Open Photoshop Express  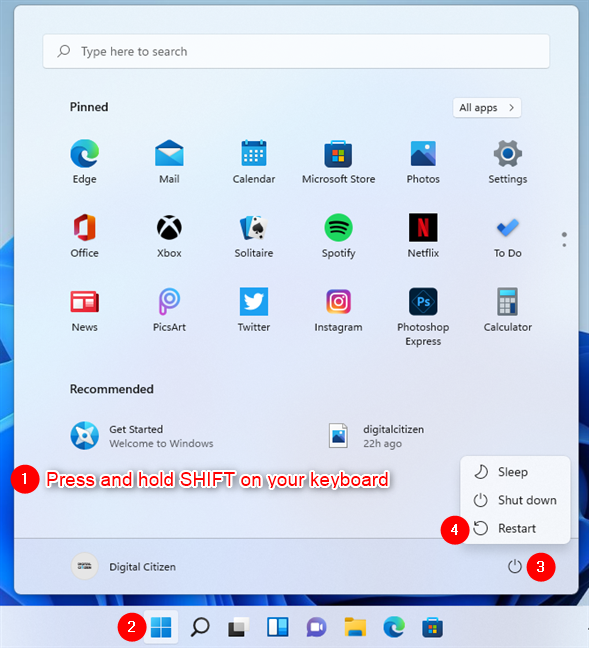(x=423, y=317)
